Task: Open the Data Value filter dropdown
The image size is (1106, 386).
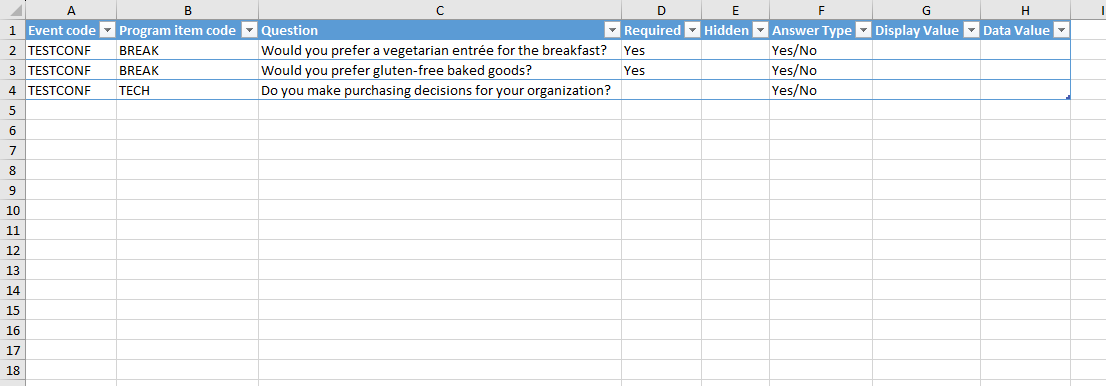Action: click(x=1061, y=30)
